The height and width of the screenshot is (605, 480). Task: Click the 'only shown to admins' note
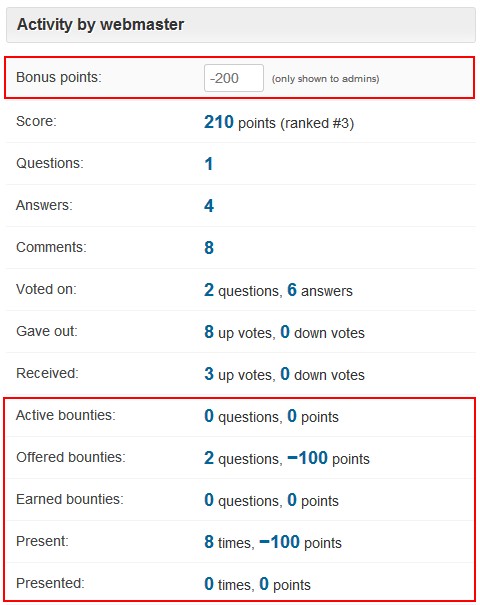point(326,79)
